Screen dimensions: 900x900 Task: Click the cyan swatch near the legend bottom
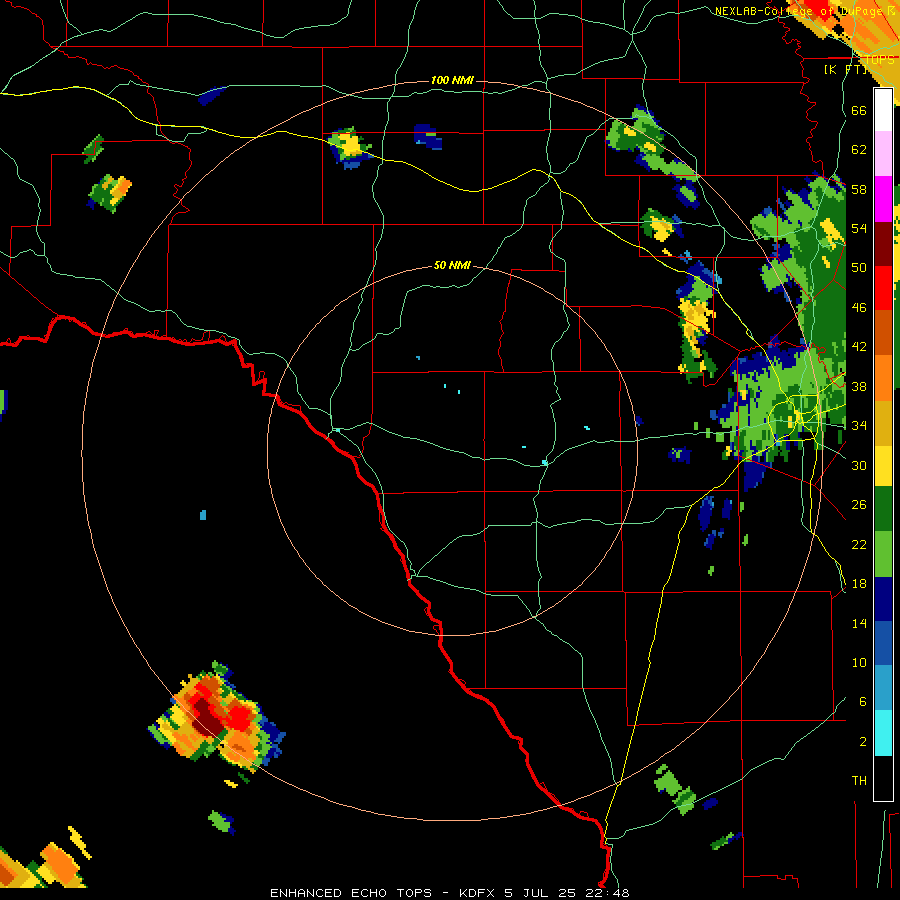click(883, 733)
